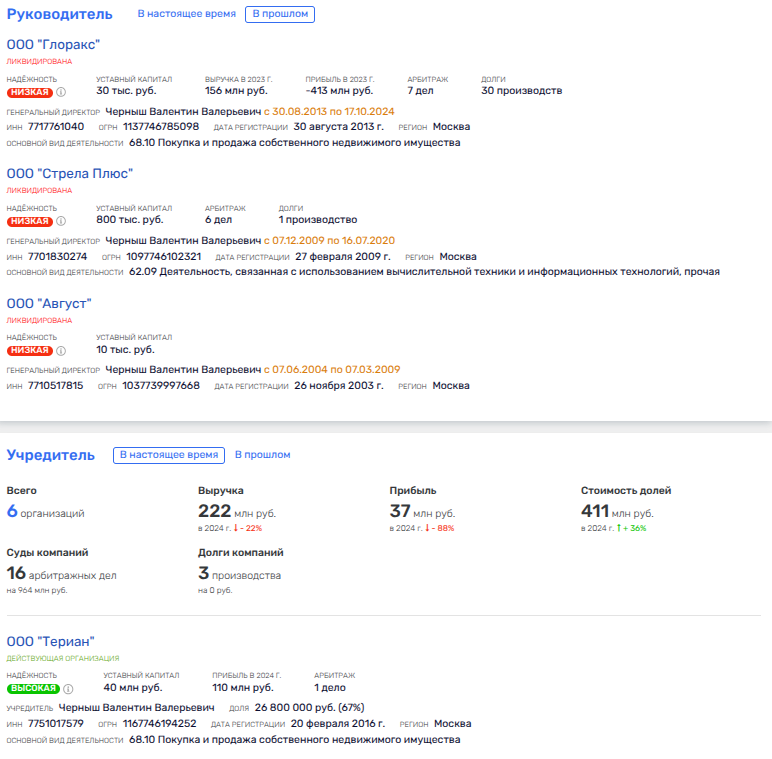Show past companies in Учредитель section
Screen dimensions: 772x759
[x=262, y=455]
